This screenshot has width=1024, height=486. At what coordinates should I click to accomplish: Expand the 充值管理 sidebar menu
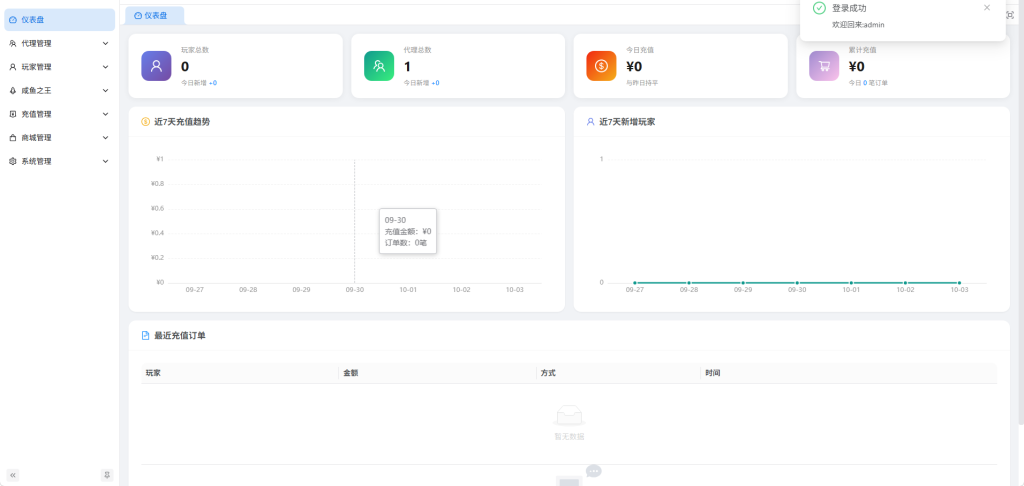pyautogui.click(x=59, y=114)
